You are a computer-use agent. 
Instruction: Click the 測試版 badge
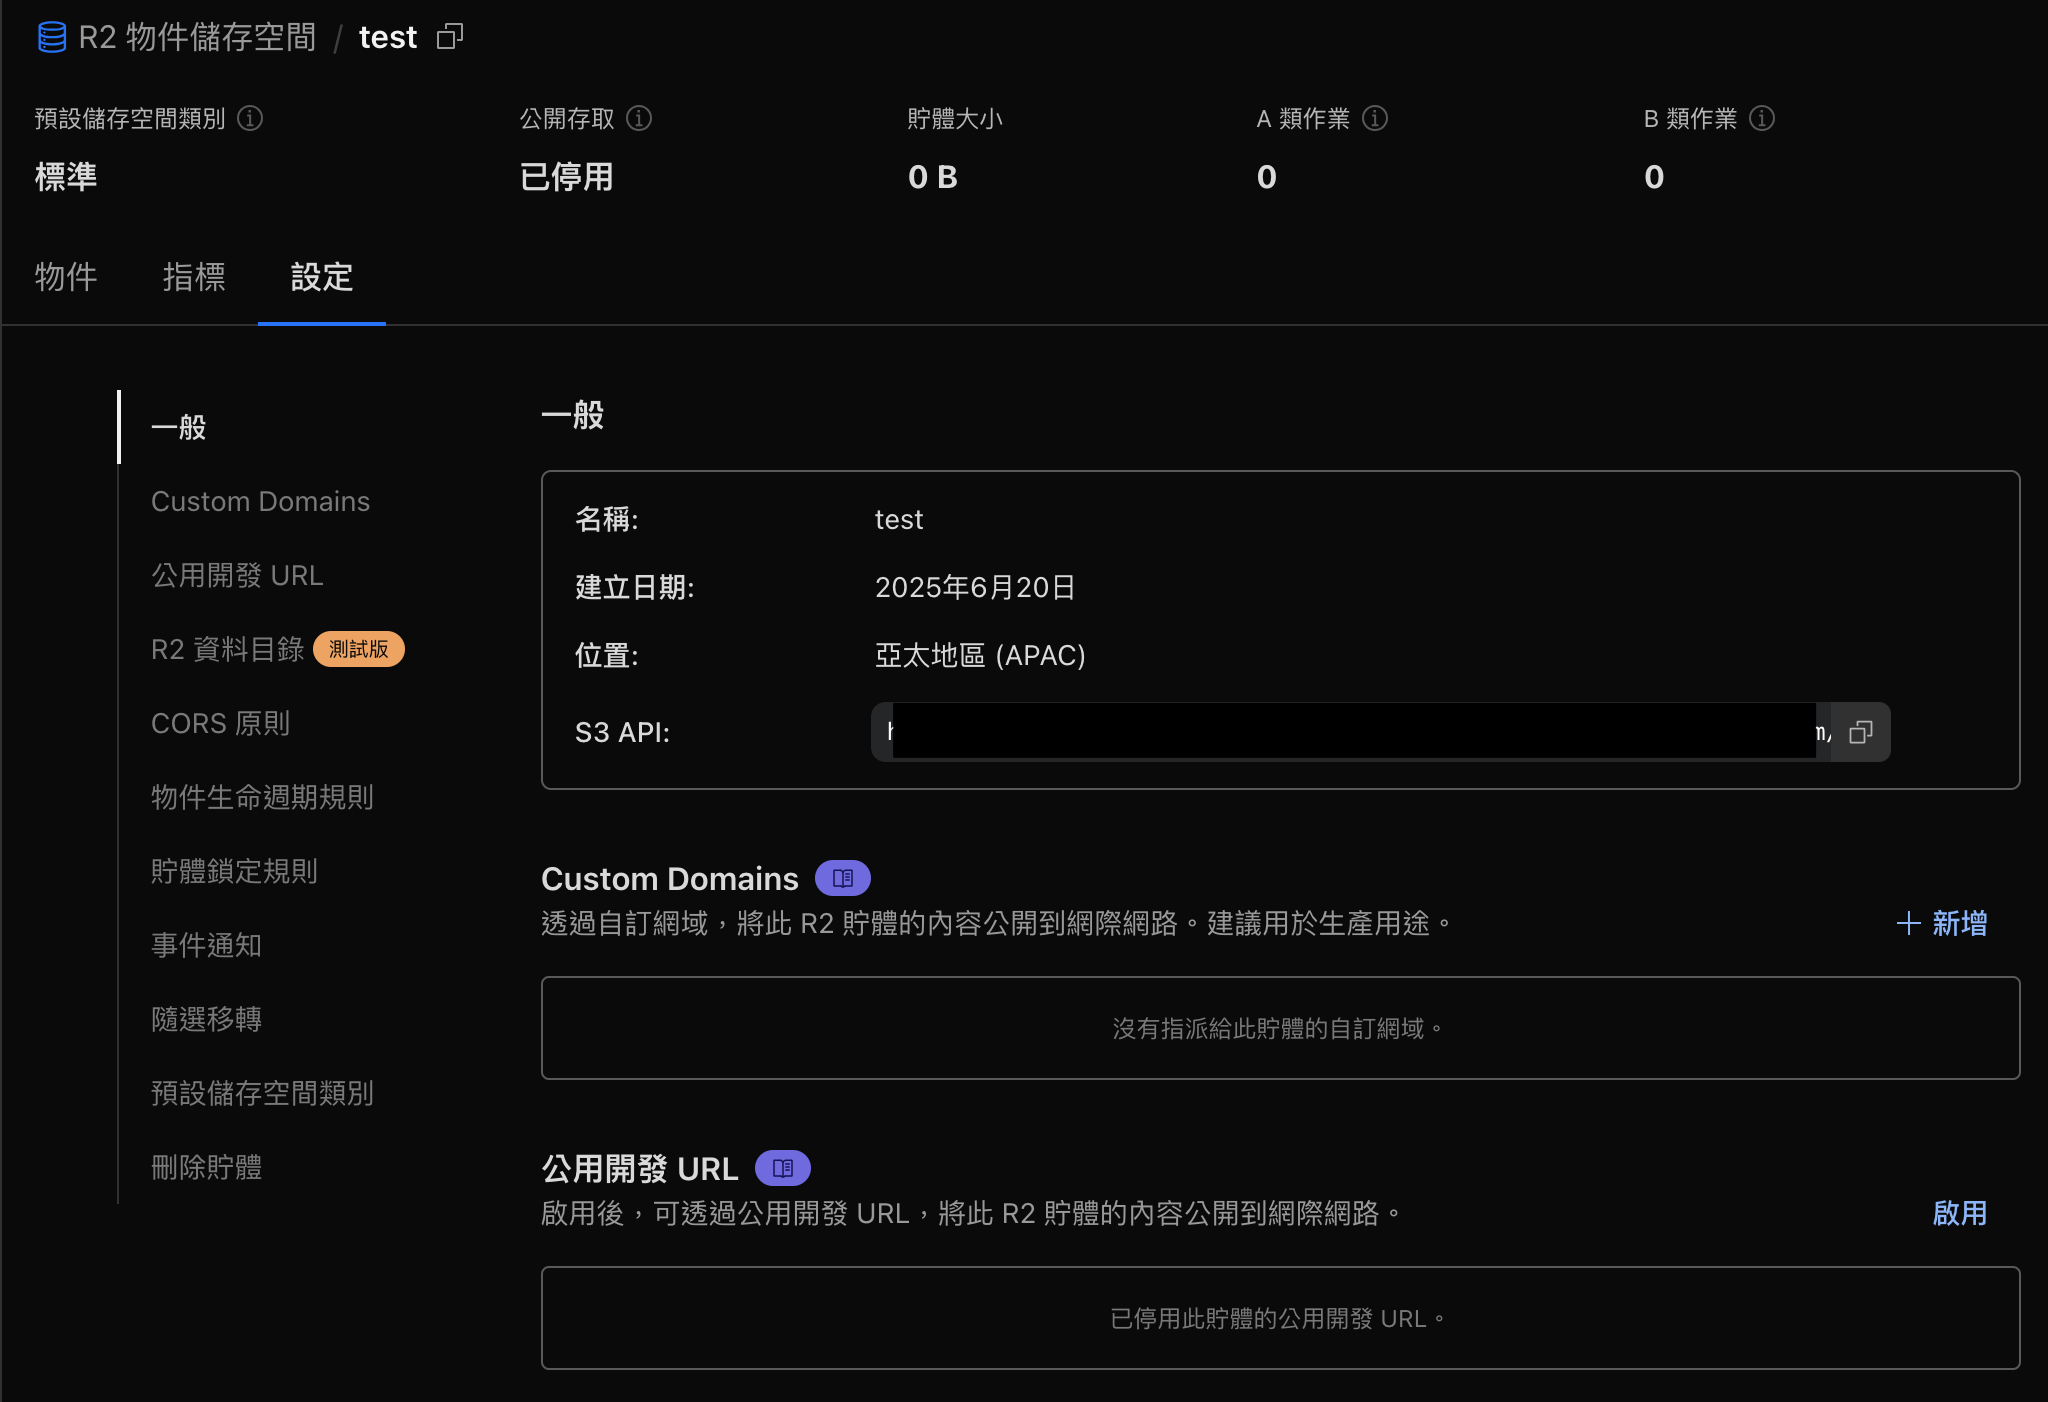pos(359,649)
